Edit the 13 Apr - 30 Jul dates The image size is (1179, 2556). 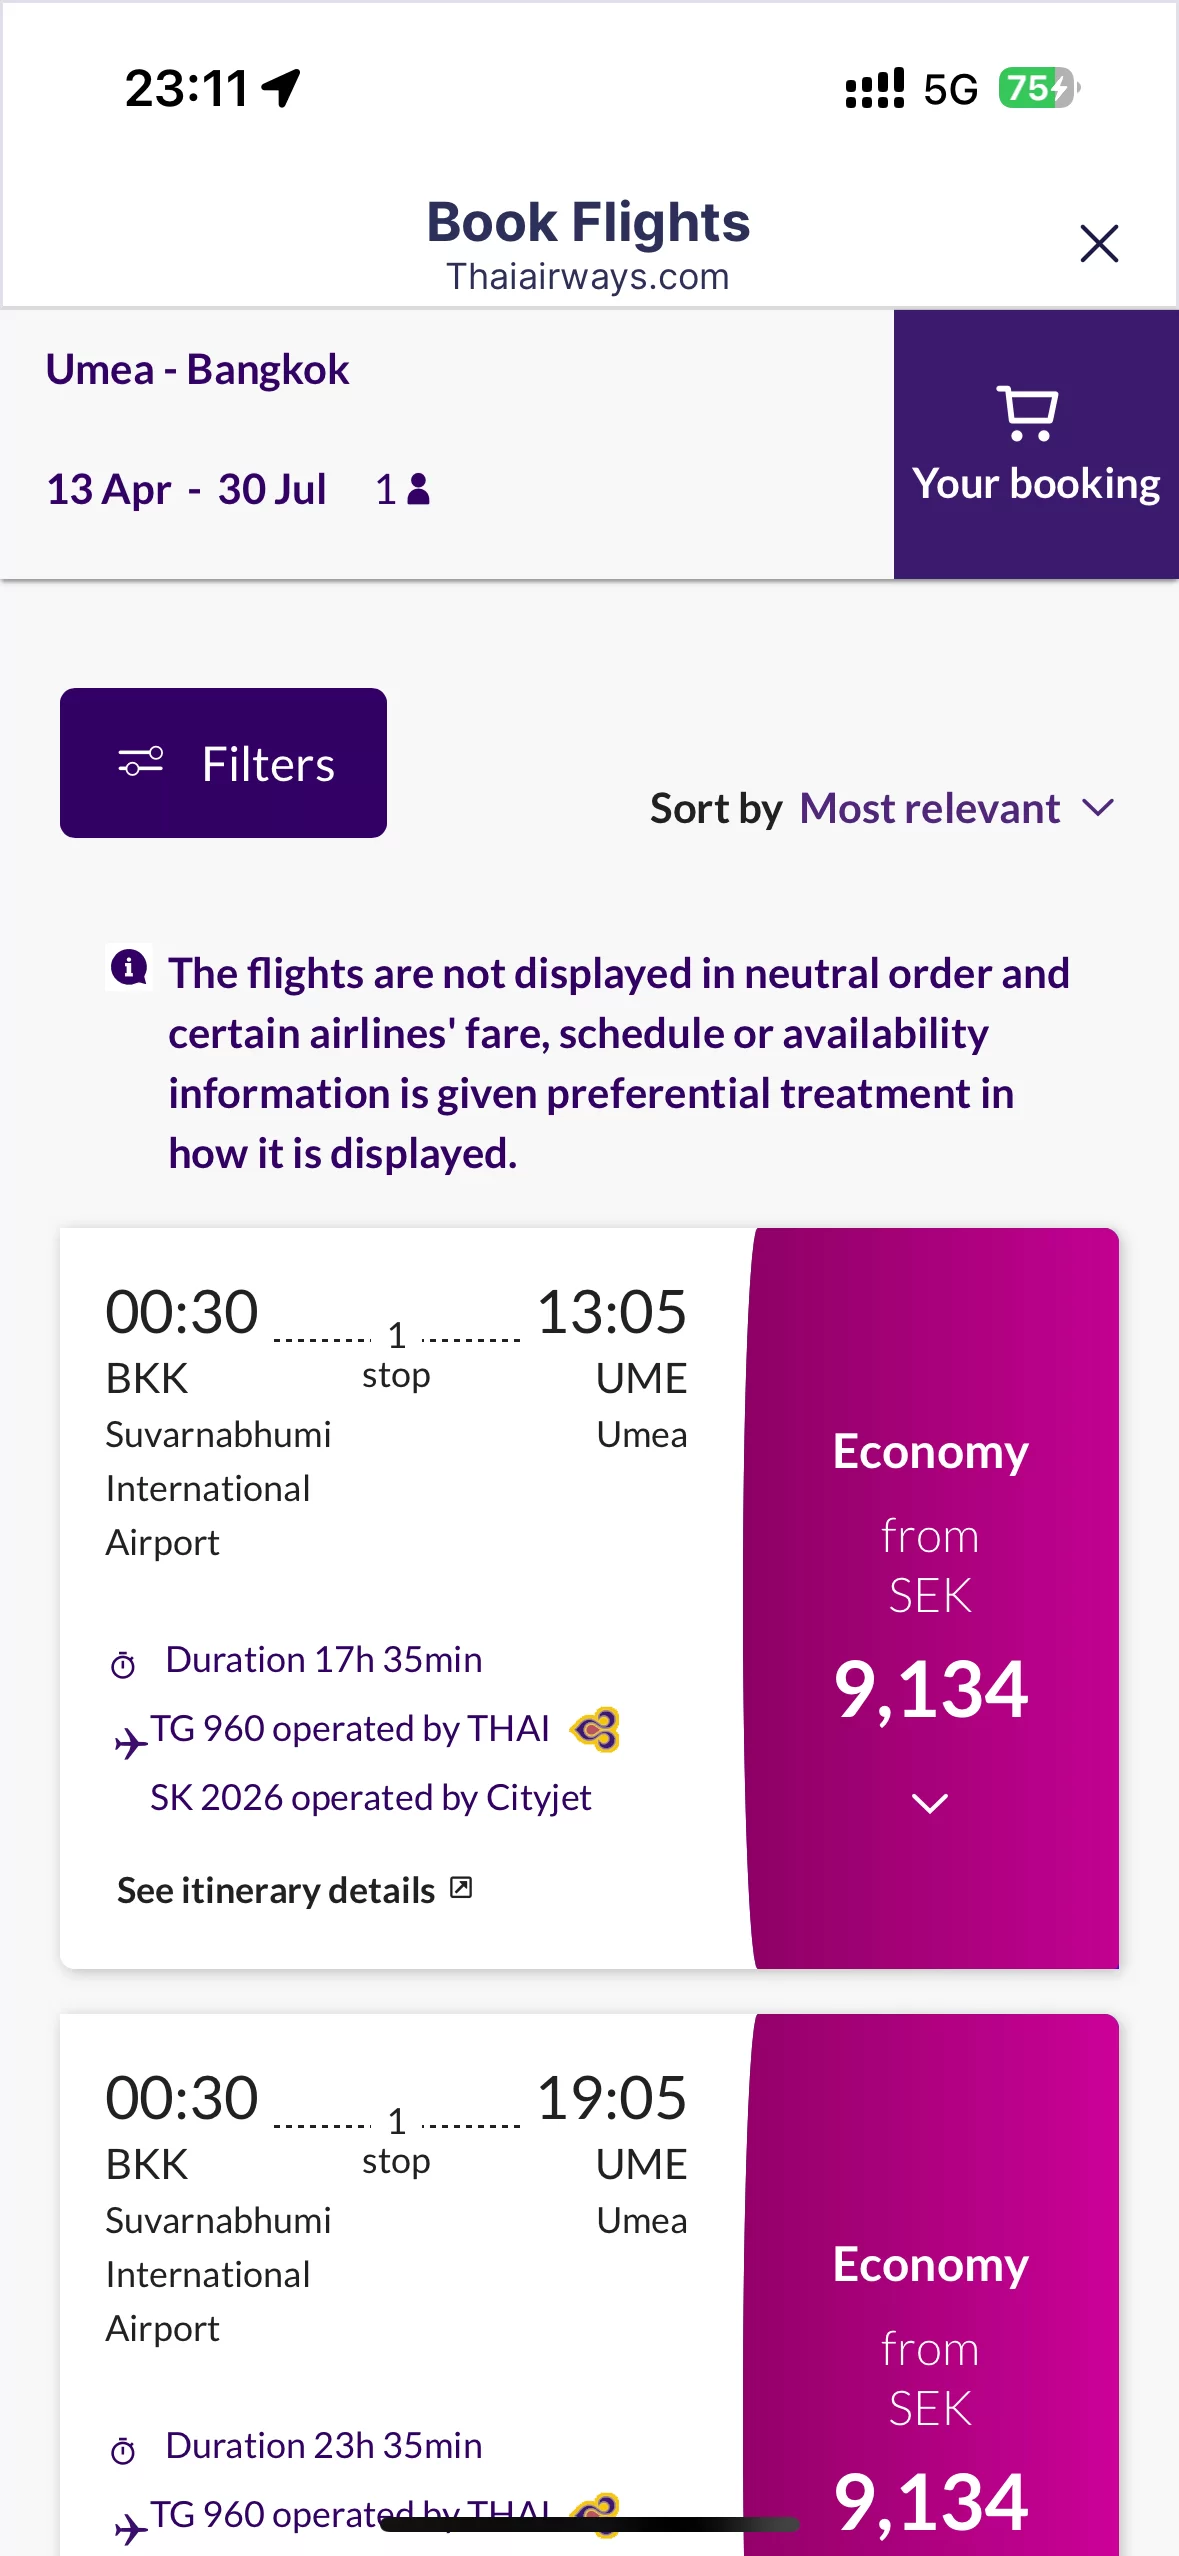187,490
